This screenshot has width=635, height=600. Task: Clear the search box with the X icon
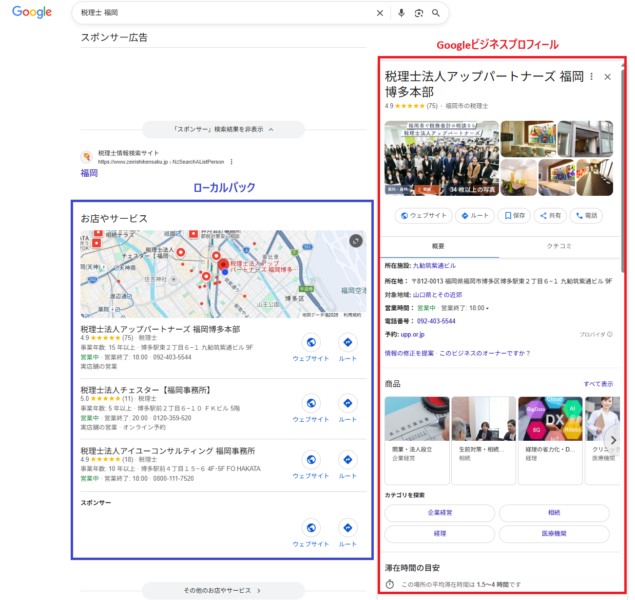379,13
